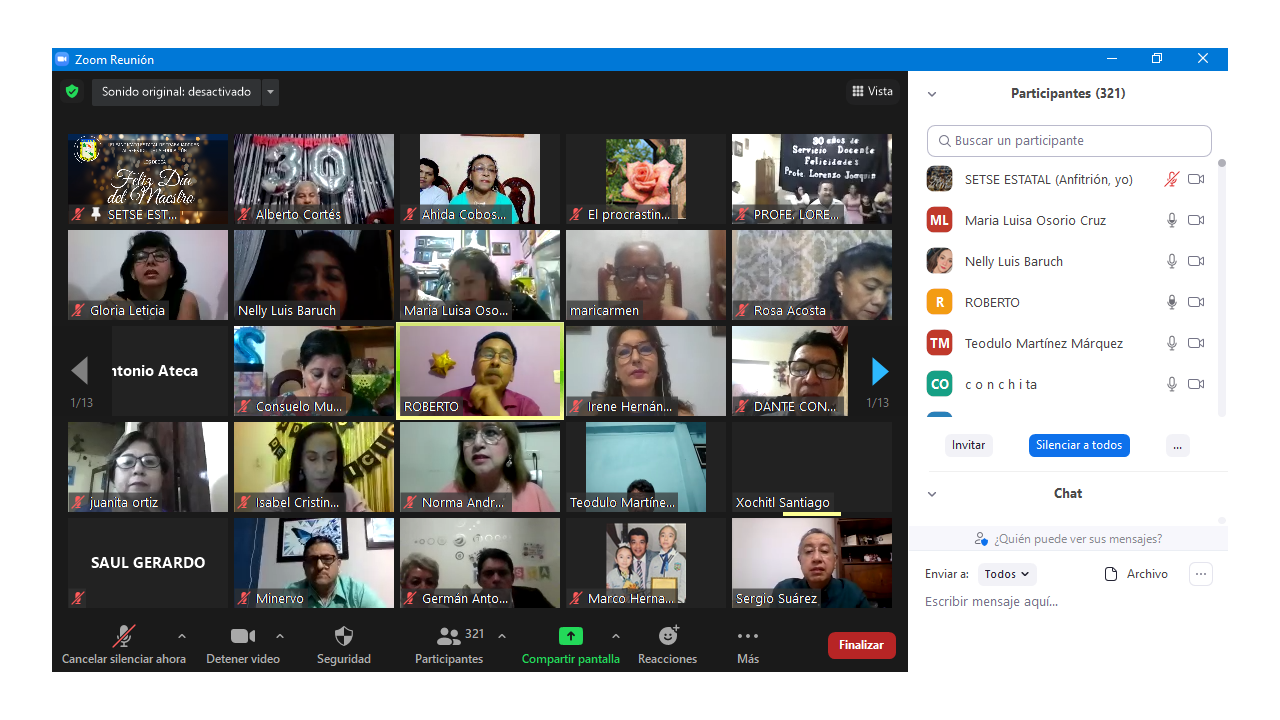Toggle 'Sonido original: desactivado' button
Screen dimensions: 1280x720
coord(176,92)
